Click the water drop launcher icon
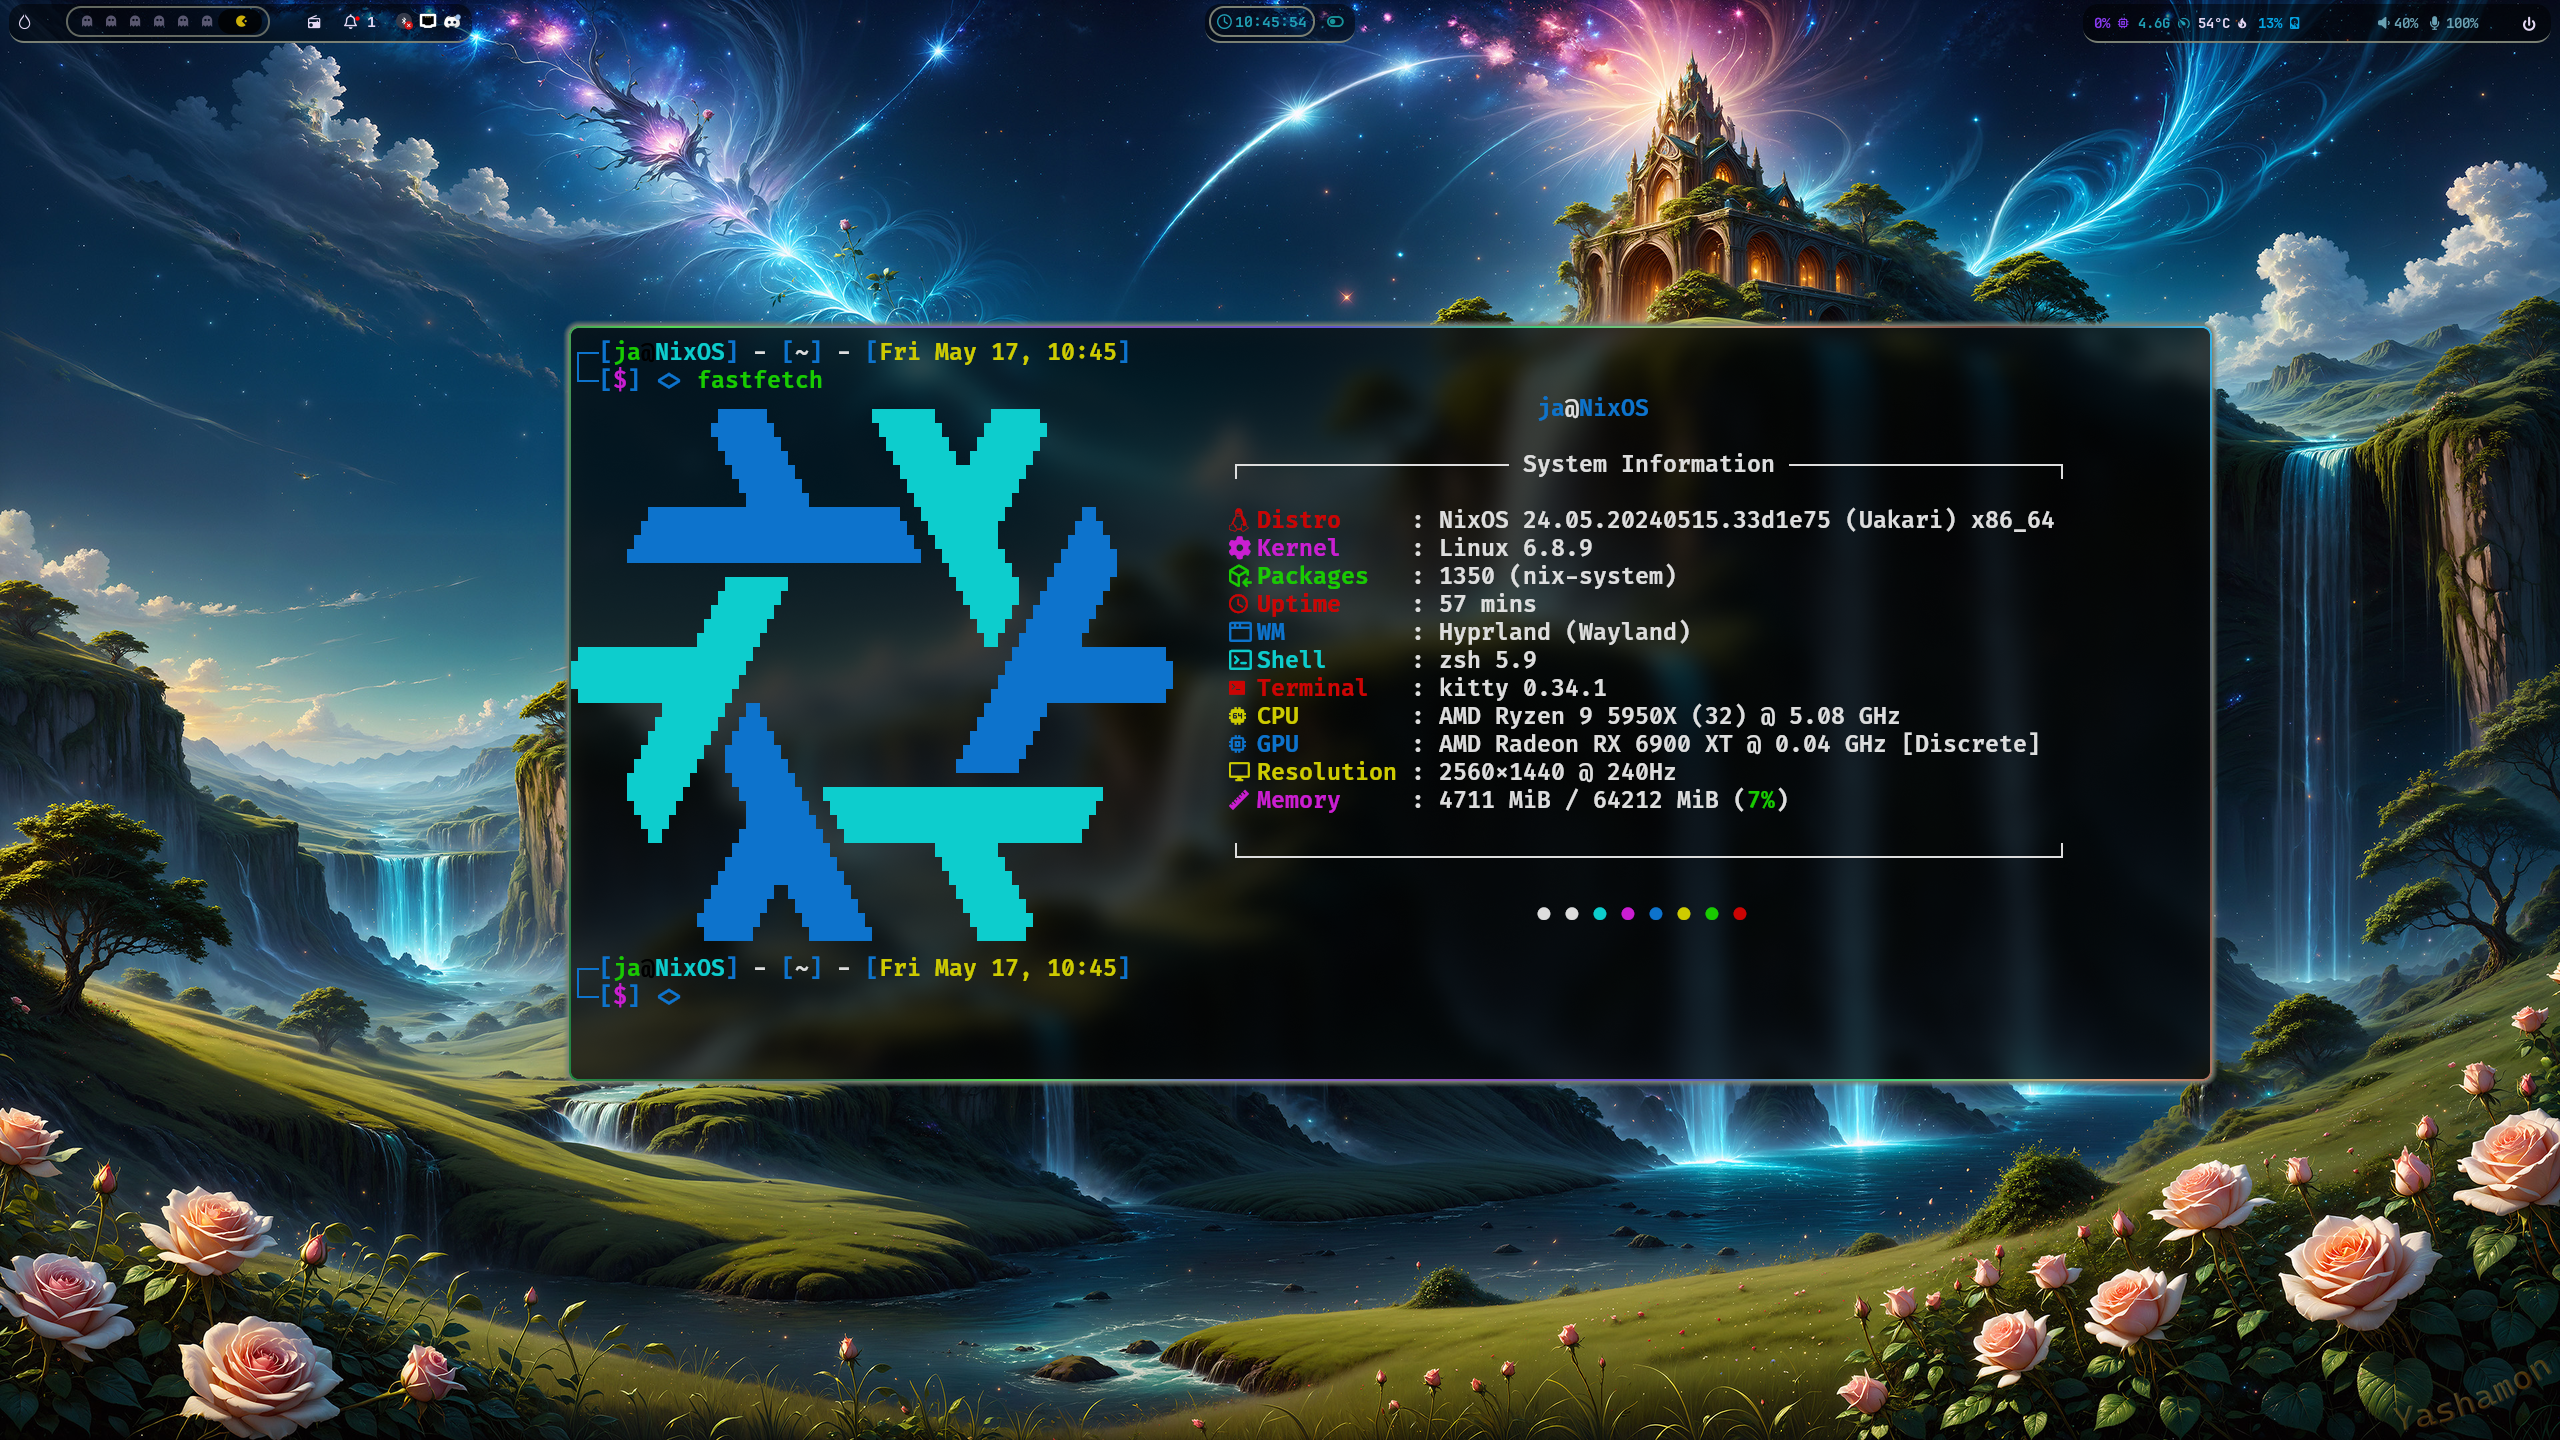Viewport: 2560px width, 1440px height. [x=25, y=22]
